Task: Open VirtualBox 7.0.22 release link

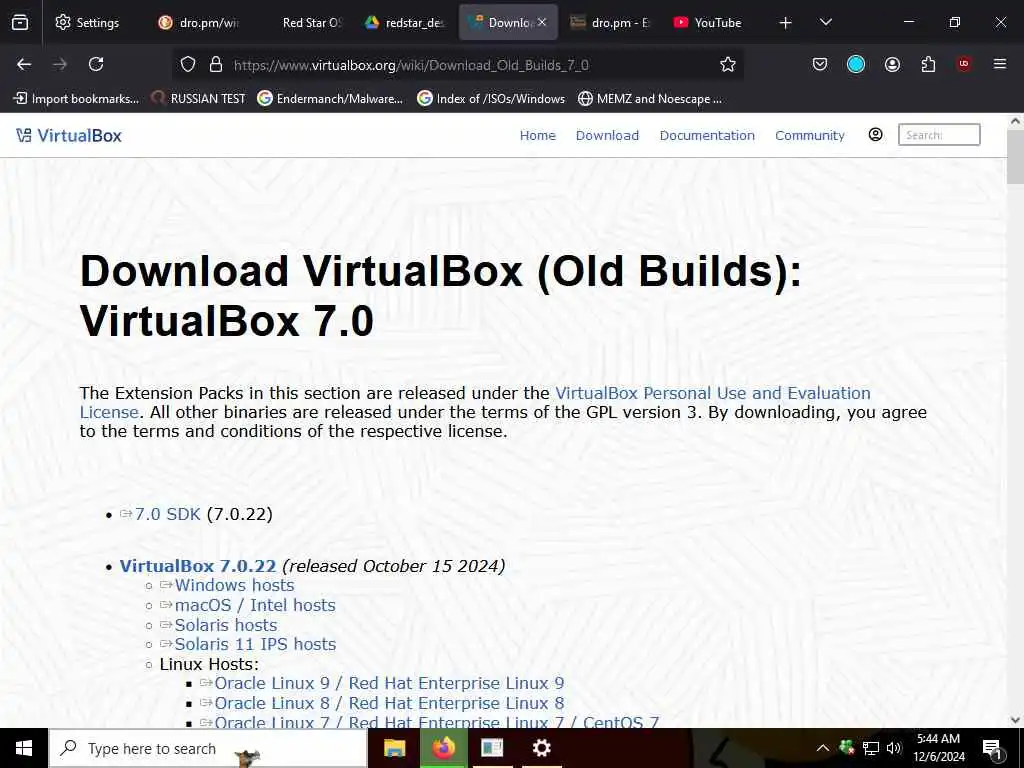Action: [198, 566]
